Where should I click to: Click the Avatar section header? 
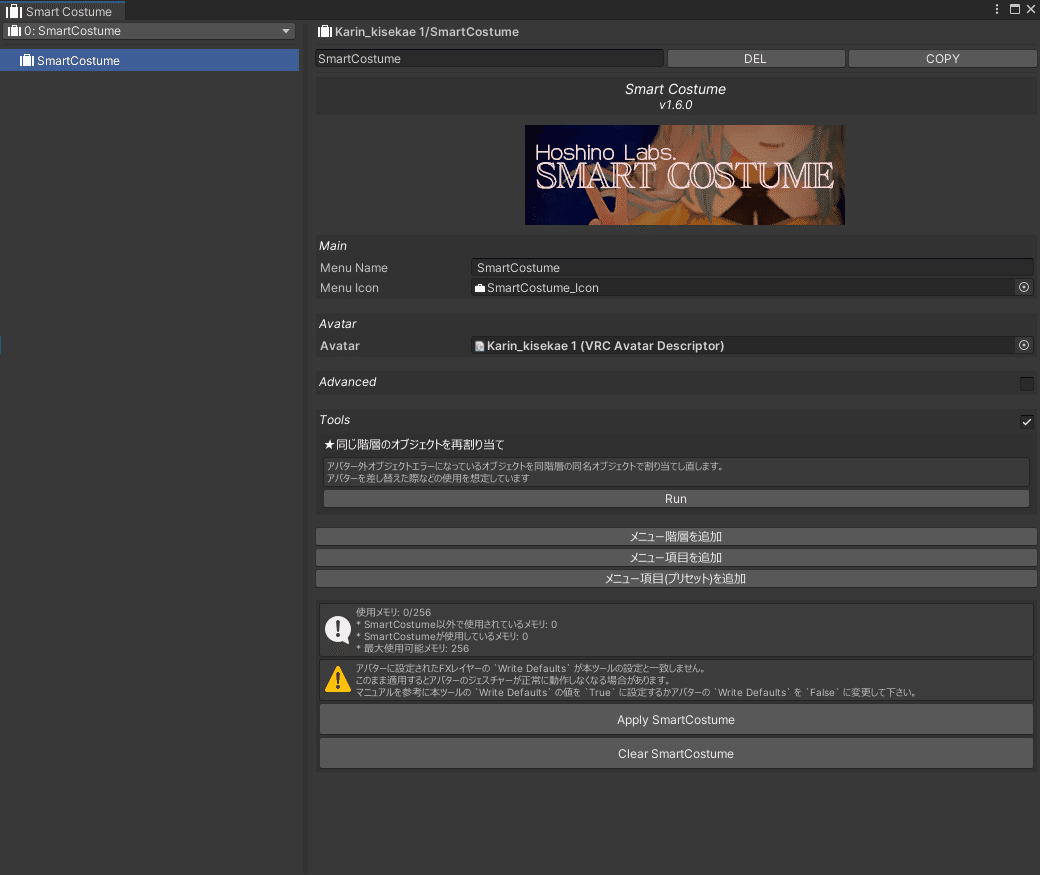coord(338,324)
